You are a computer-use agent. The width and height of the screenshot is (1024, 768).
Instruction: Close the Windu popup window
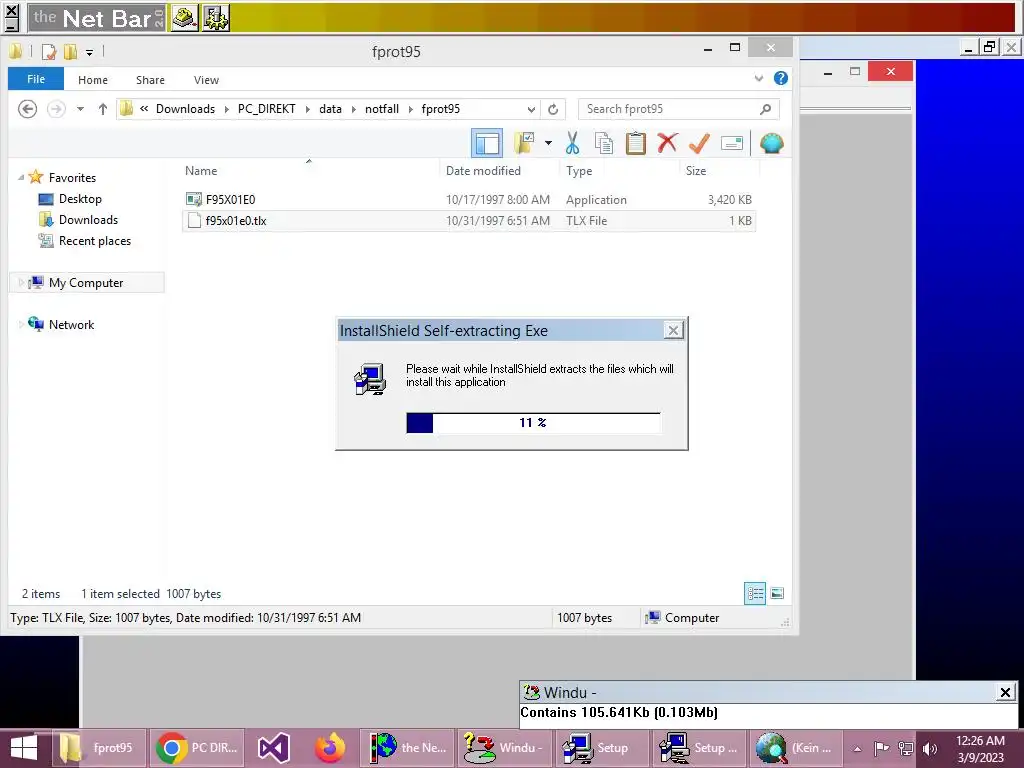pyautogui.click(x=1005, y=692)
